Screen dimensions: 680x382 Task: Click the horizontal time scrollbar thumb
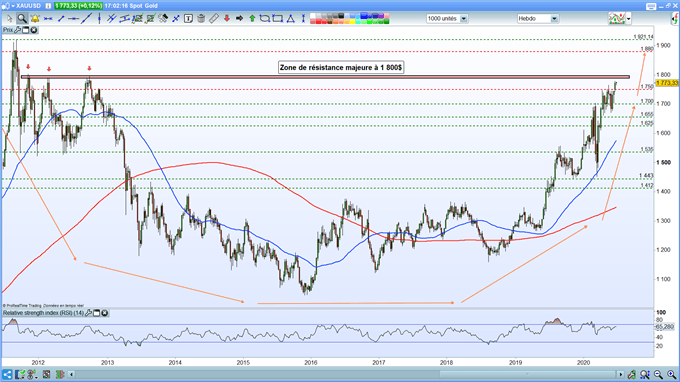(529, 374)
